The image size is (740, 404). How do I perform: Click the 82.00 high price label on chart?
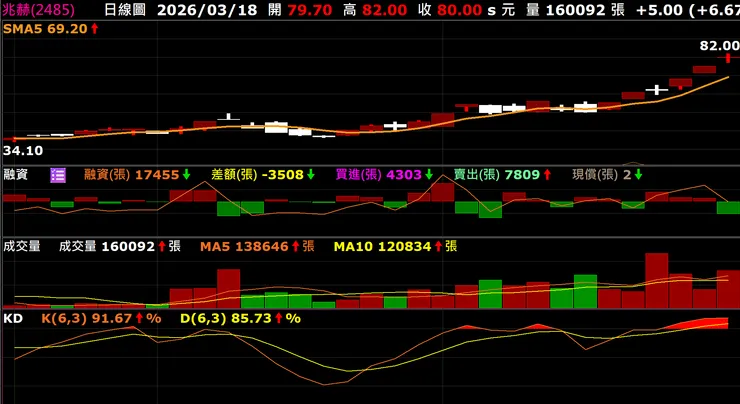tap(719, 46)
